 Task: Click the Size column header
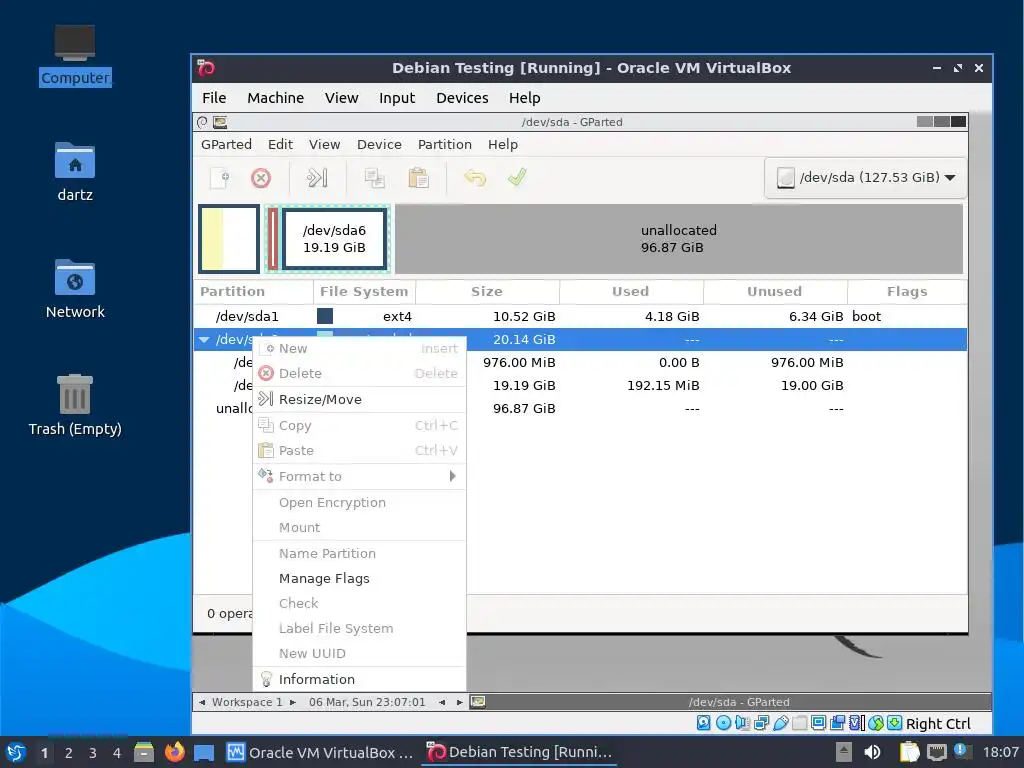click(487, 292)
